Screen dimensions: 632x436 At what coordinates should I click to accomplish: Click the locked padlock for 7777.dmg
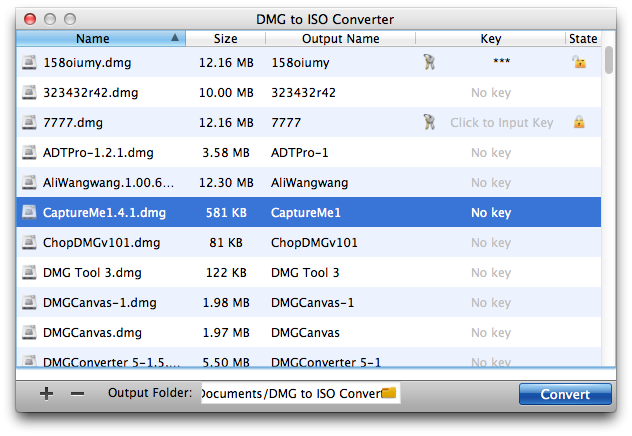tap(578, 122)
